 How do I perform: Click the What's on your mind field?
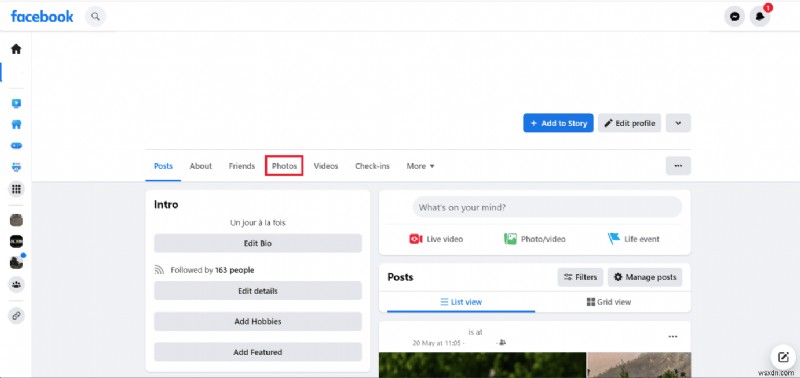pos(547,207)
